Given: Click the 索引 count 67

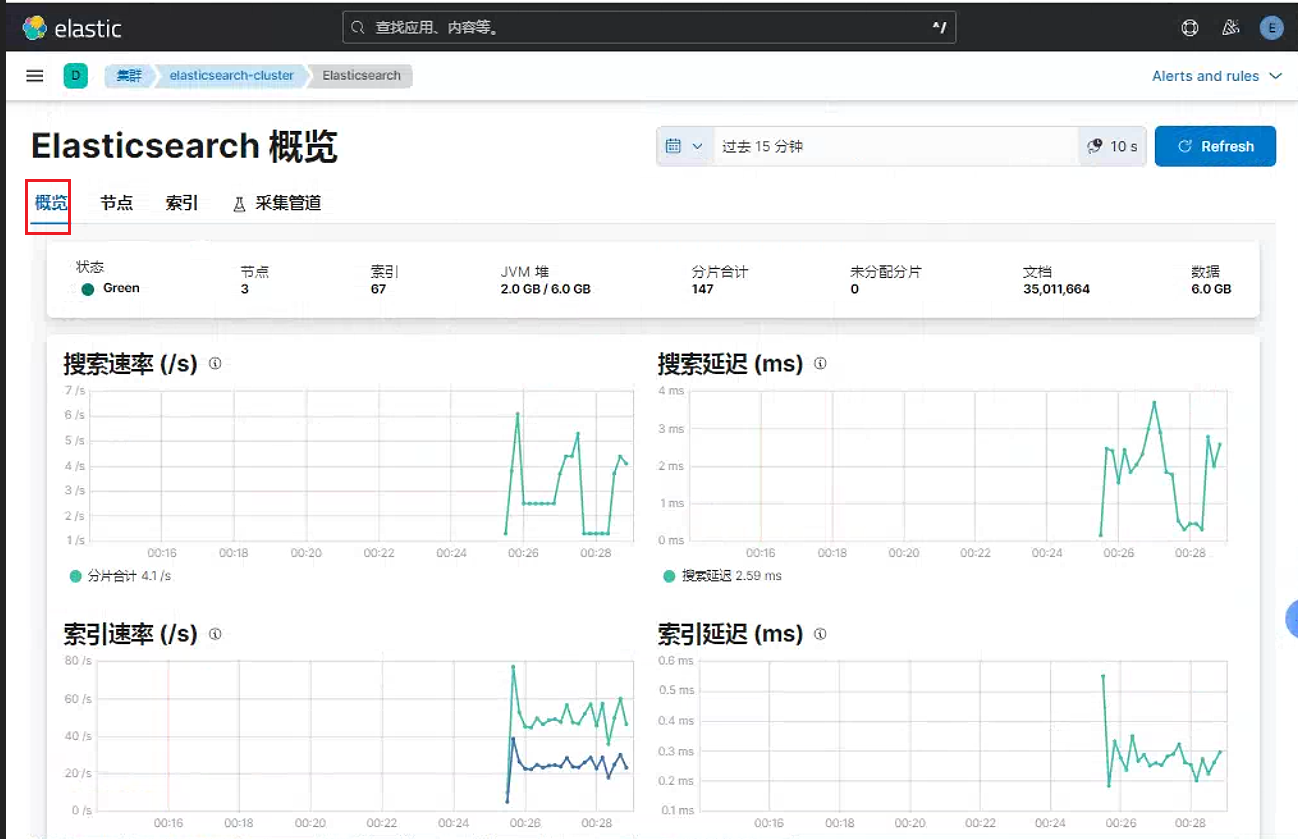Looking at the screenshot, I should [x=378, y=289].
